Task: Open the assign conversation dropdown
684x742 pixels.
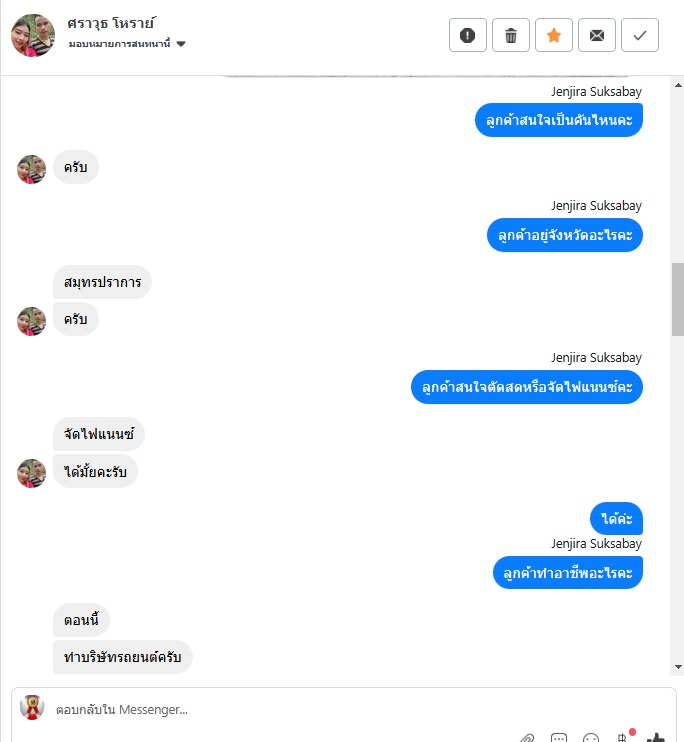Action: [127, 44]
